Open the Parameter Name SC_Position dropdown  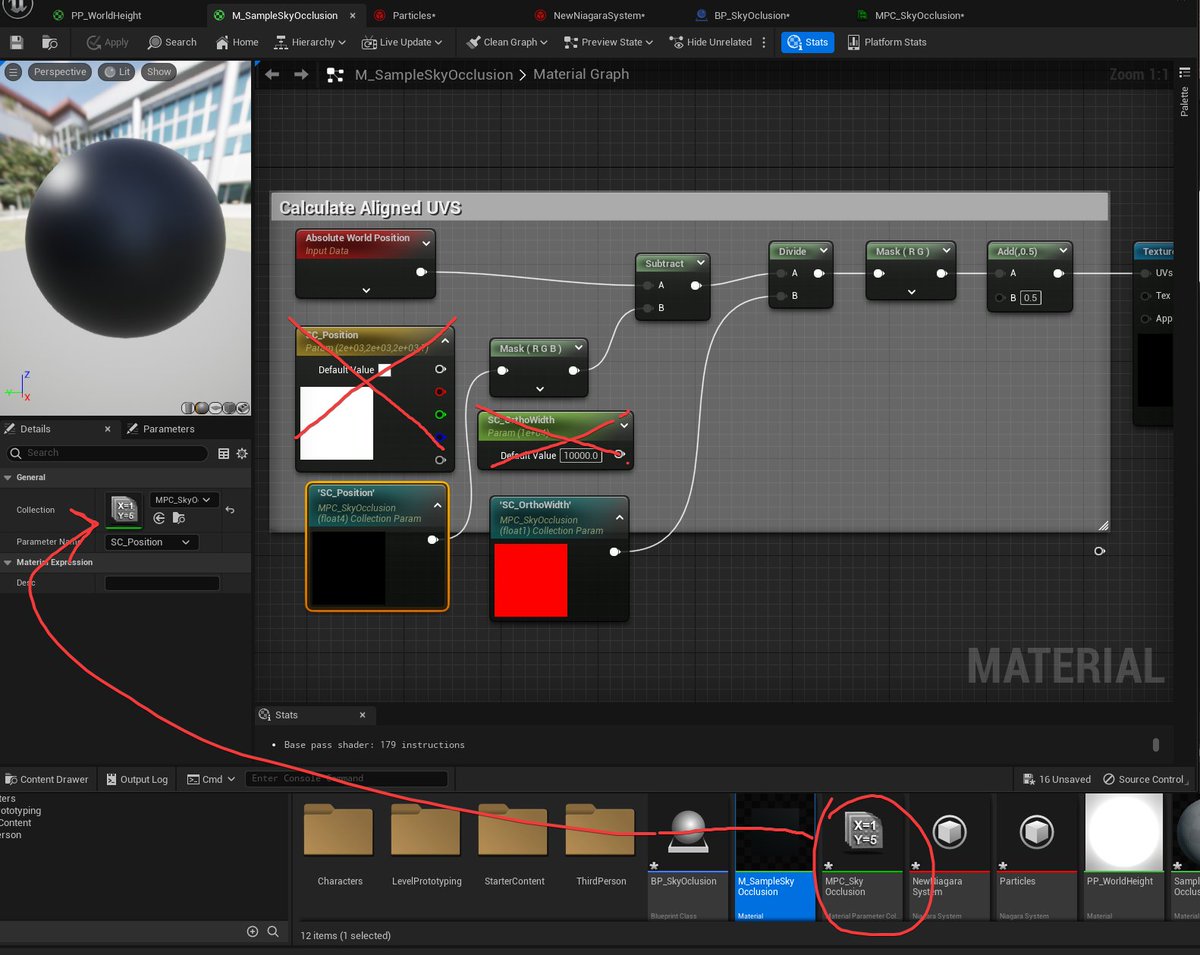(x=150, y=541)
